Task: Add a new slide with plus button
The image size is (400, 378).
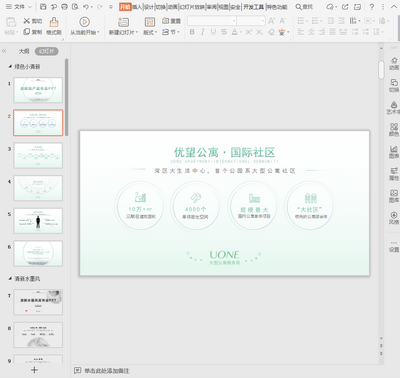Action: [34, 370]
